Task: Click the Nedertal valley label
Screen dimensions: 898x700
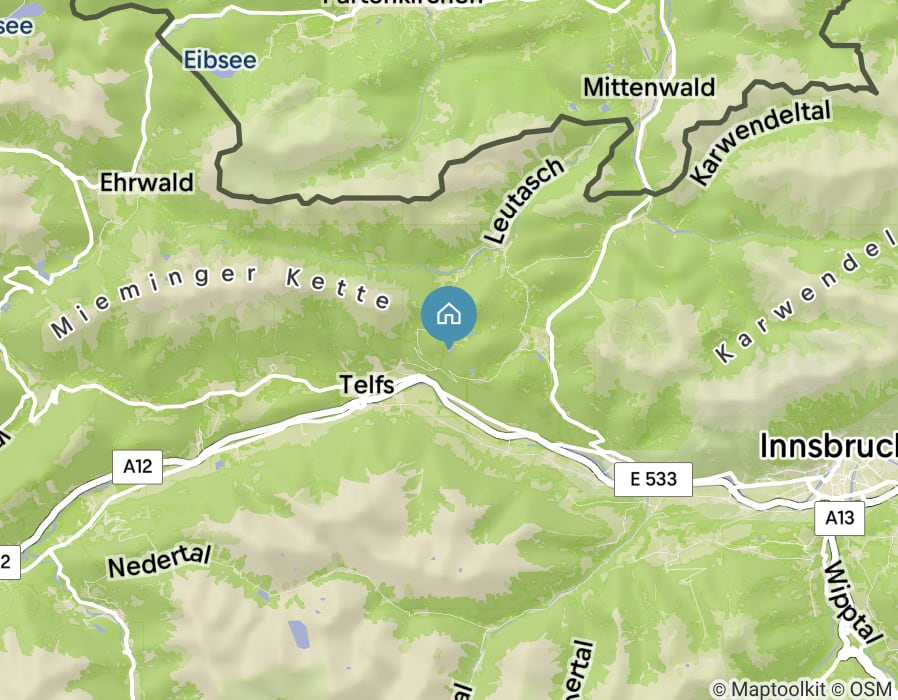Action: pyautogui.click(x=160, y=561)
